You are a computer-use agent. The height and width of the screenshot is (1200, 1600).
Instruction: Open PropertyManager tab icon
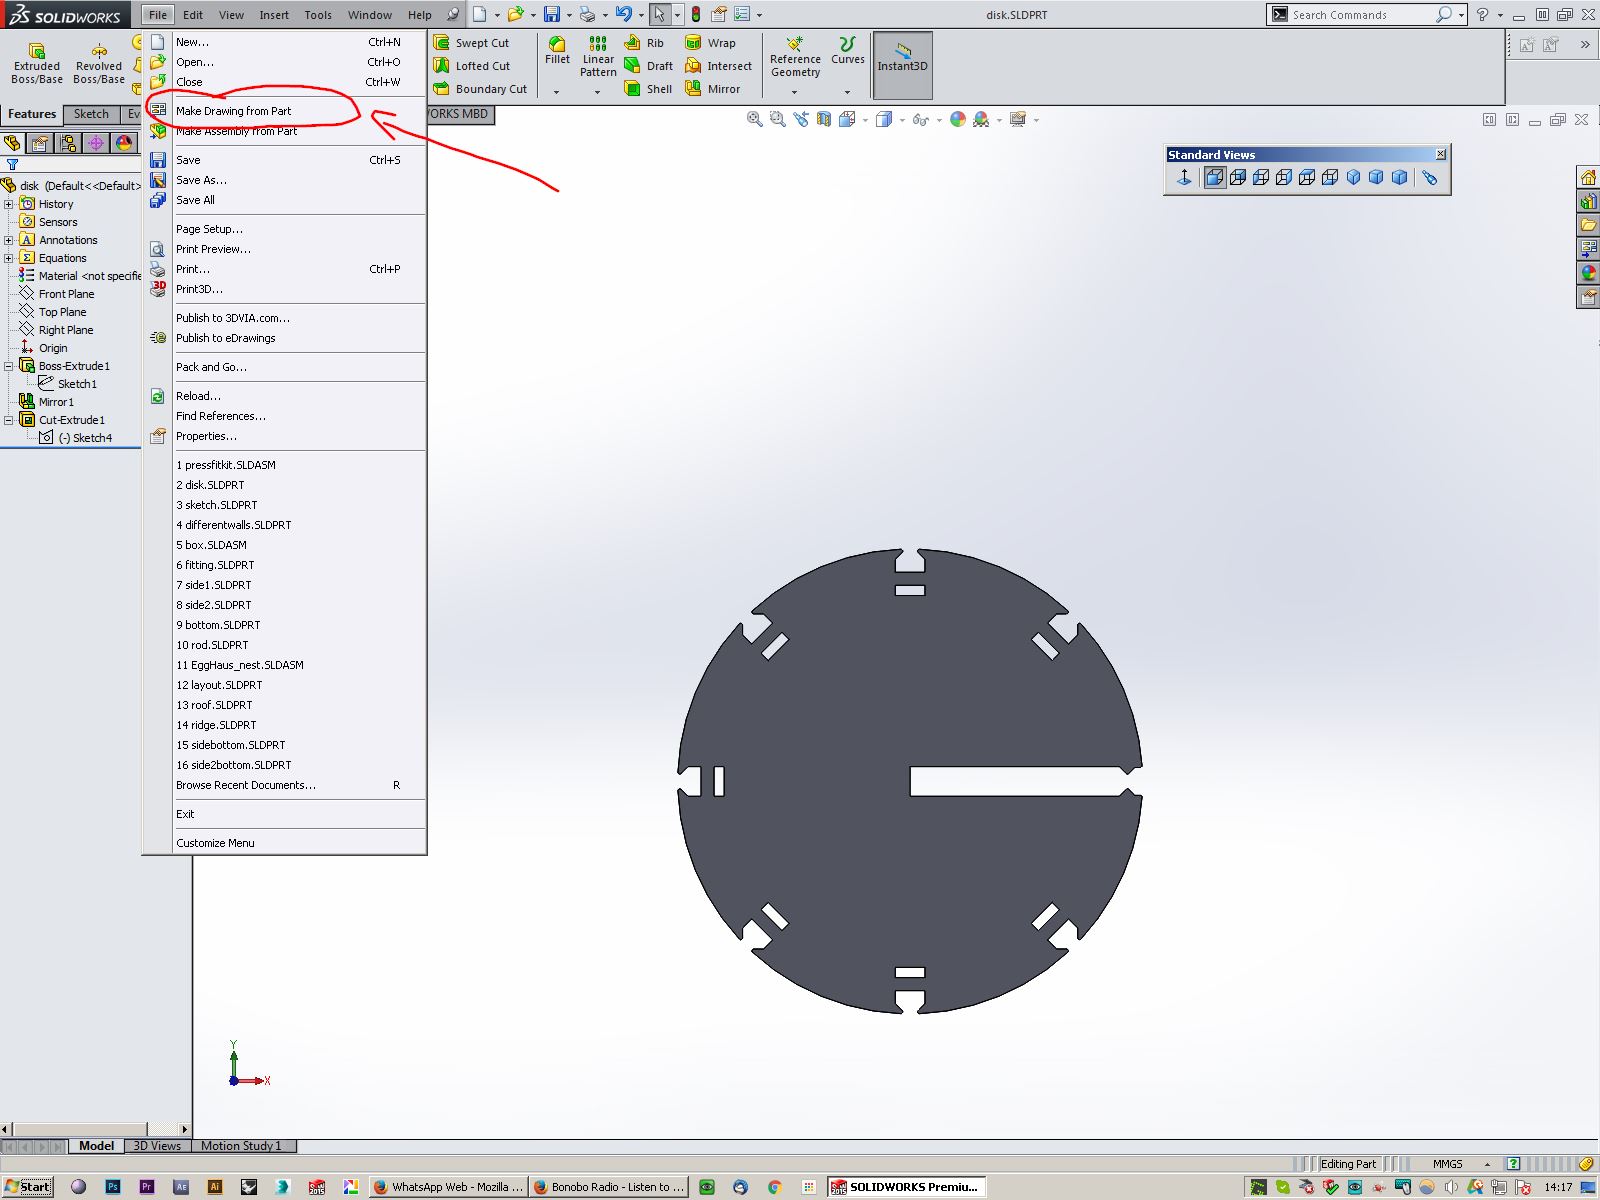coord(40,143)
